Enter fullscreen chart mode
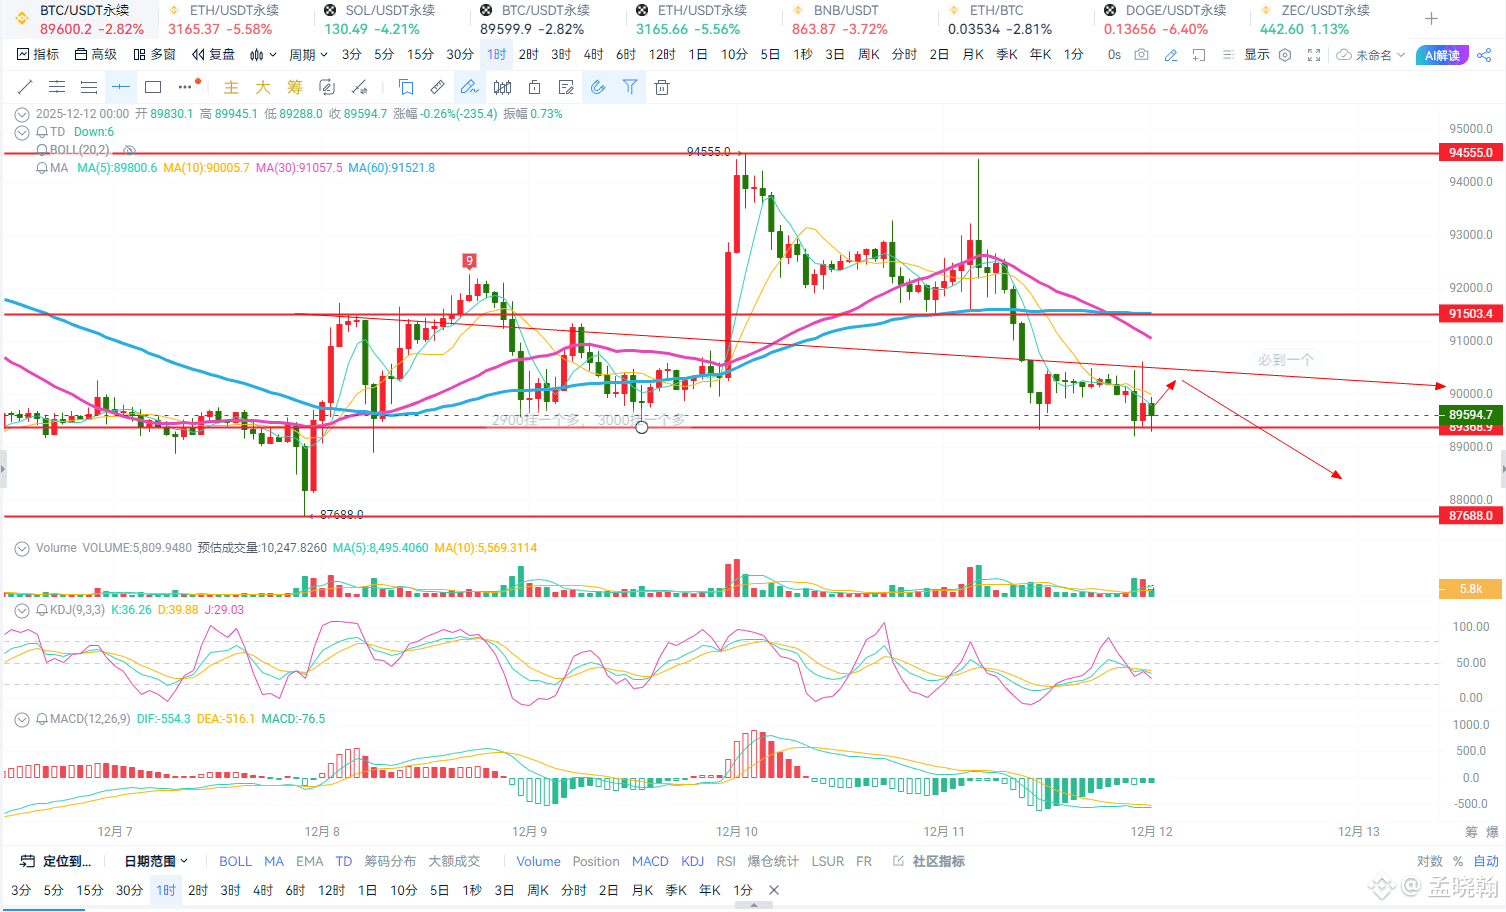1506x912 pixels. 1314,55
